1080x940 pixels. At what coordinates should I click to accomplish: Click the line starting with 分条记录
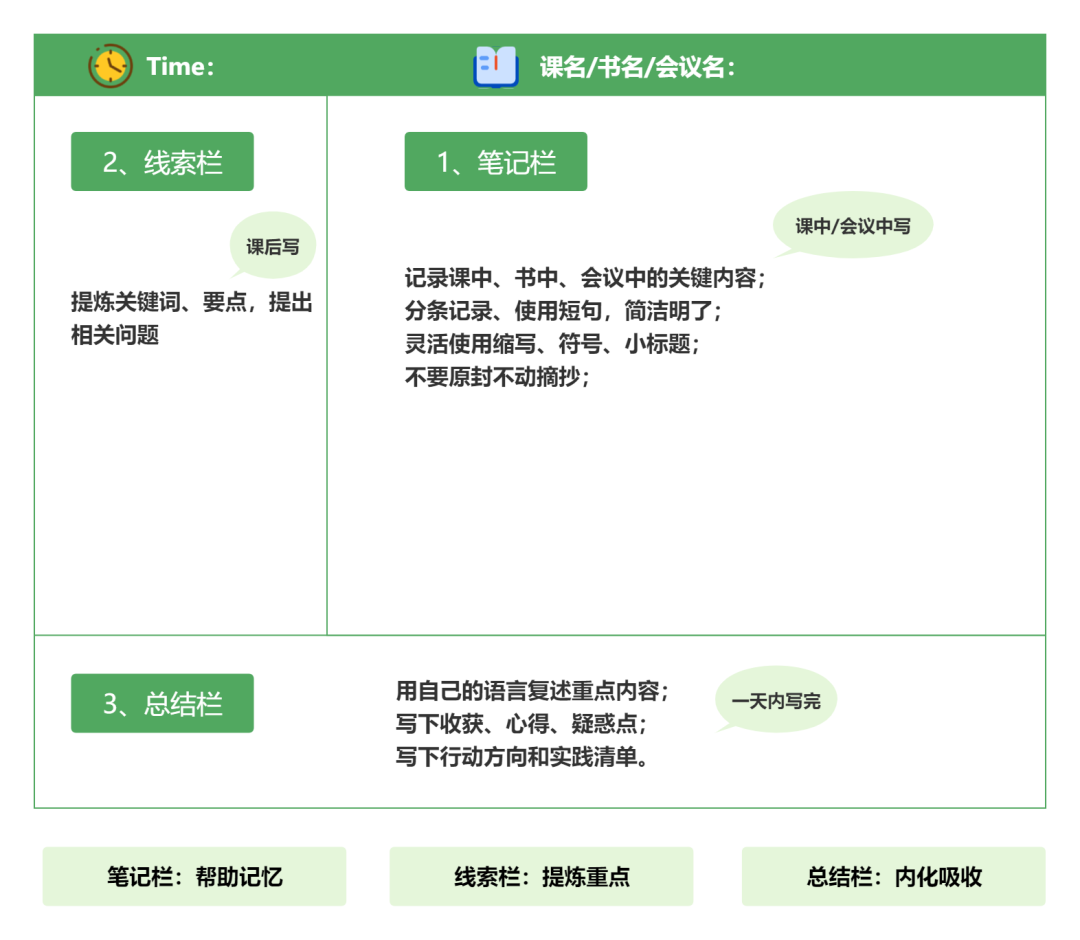pyautogui.click(x=563, y=311)
